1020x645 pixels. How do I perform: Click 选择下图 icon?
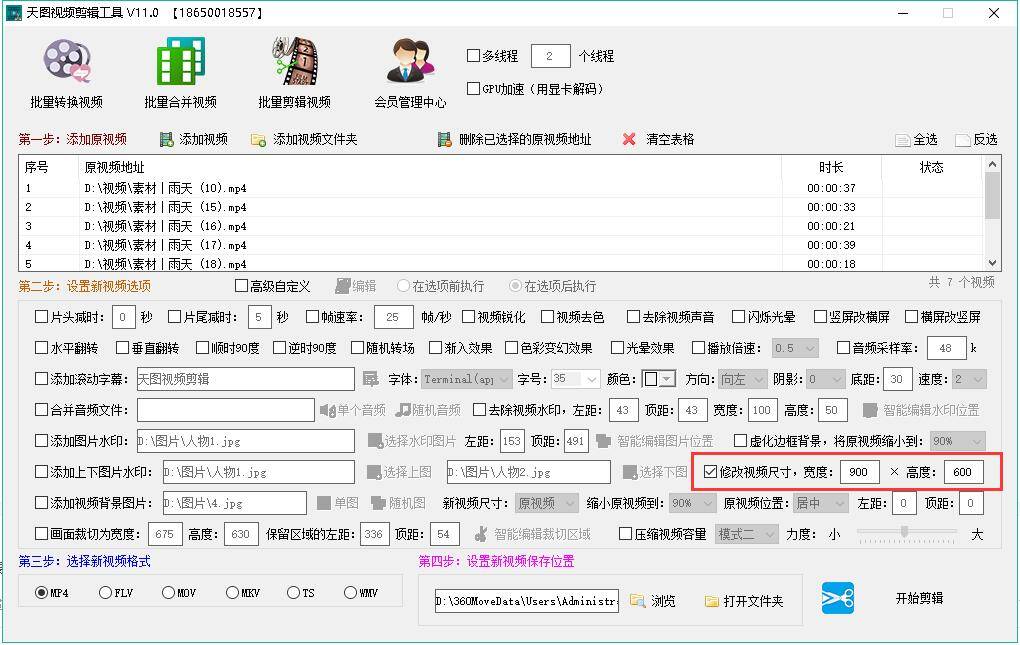click(x=630, y=472)
